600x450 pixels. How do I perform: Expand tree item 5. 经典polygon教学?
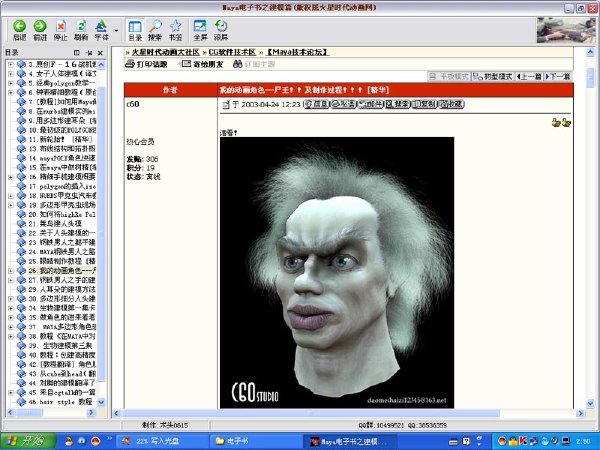[11, 83]
